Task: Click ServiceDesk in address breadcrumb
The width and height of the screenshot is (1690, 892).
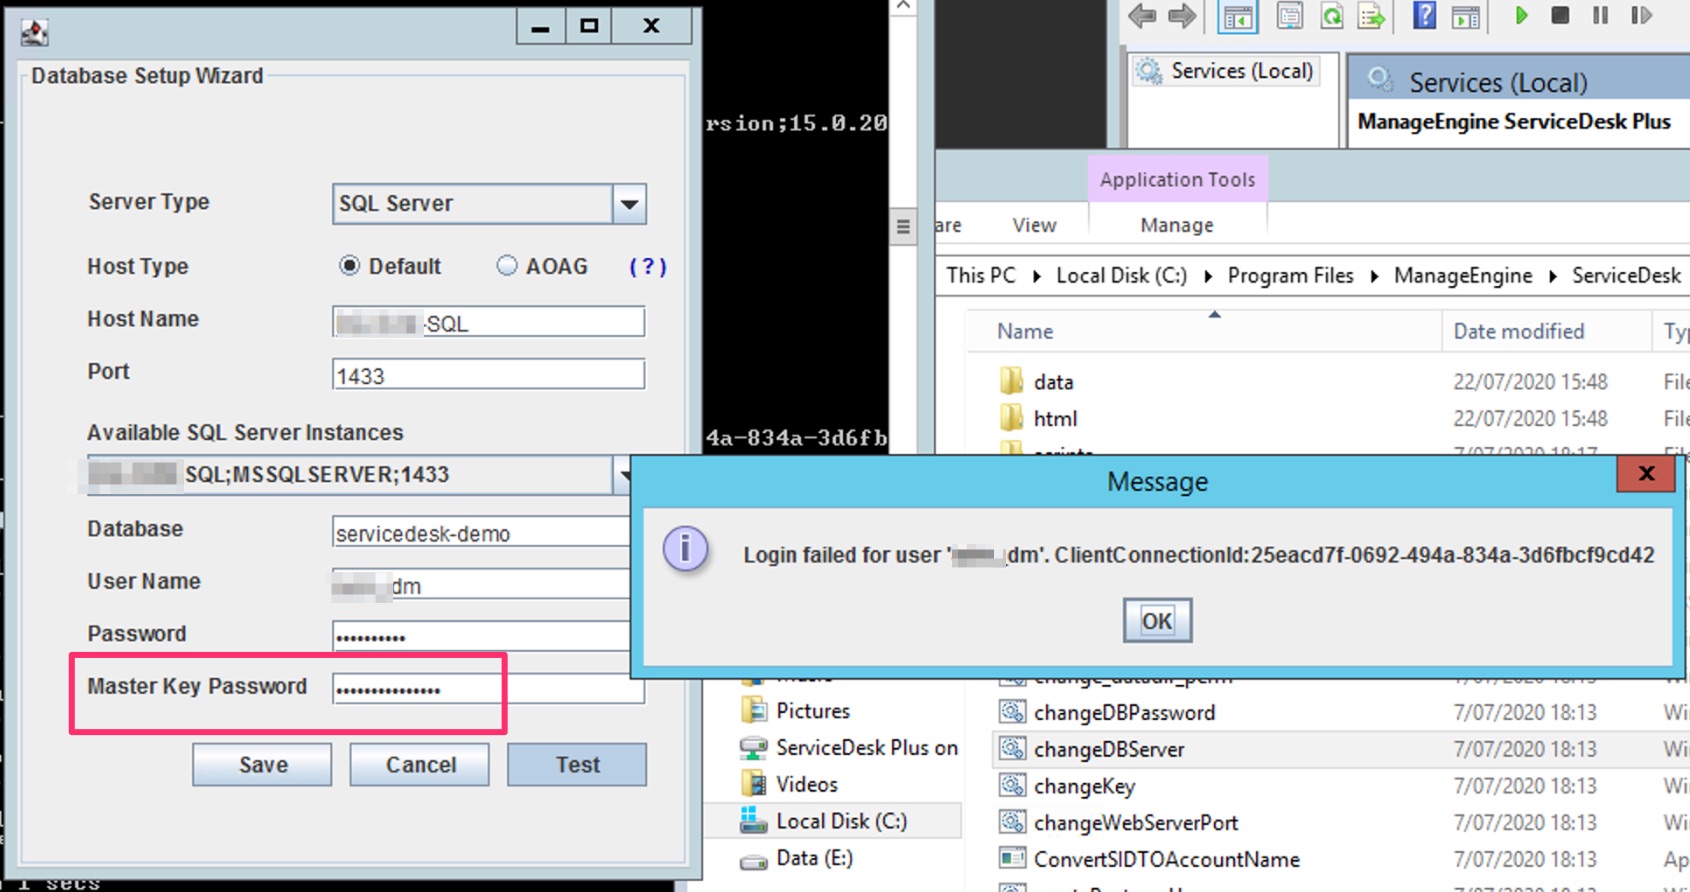Action: click(1626, 275)
